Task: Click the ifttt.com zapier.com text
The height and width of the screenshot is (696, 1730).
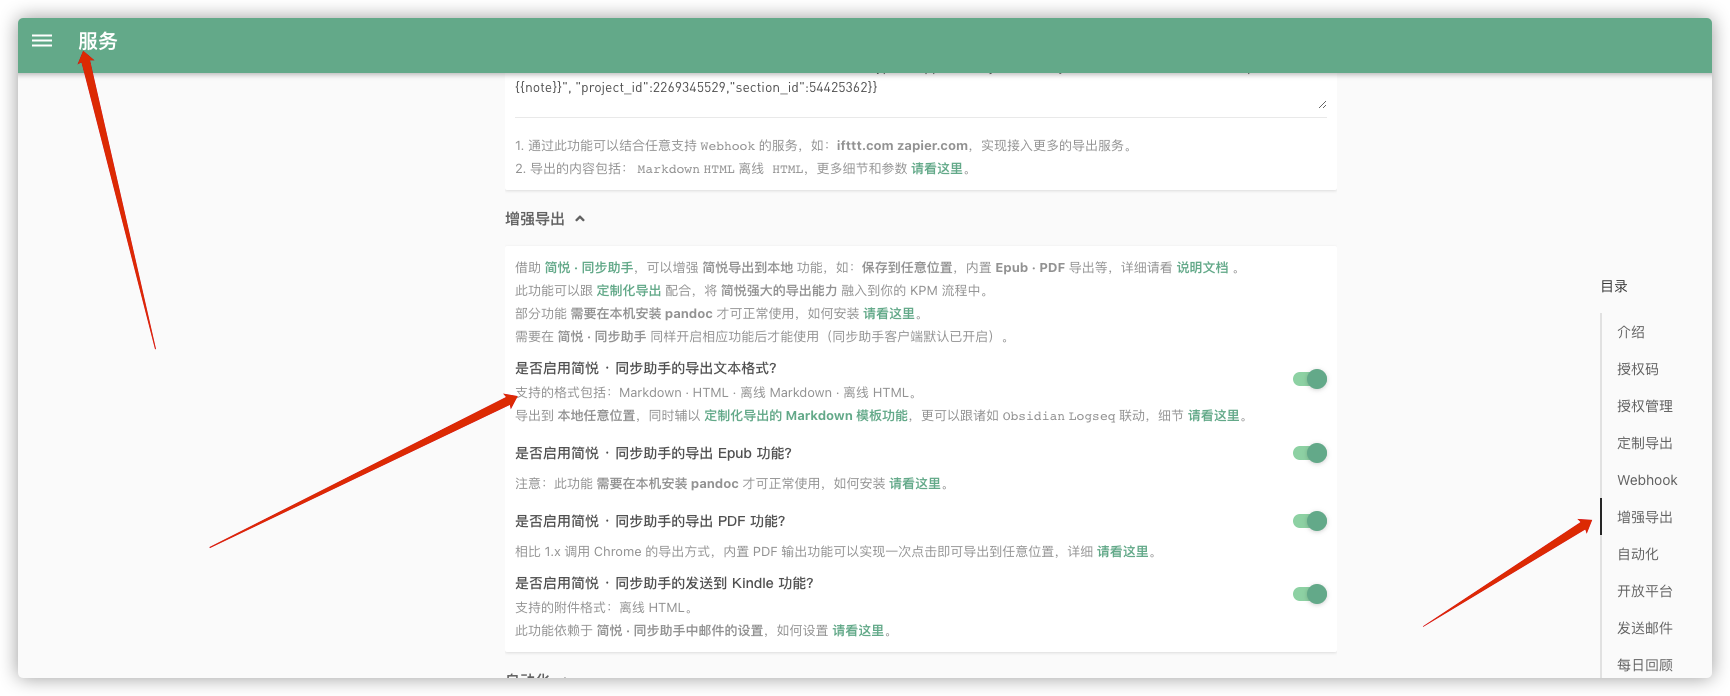Action: pyautogui.click(x=902, y=145)
